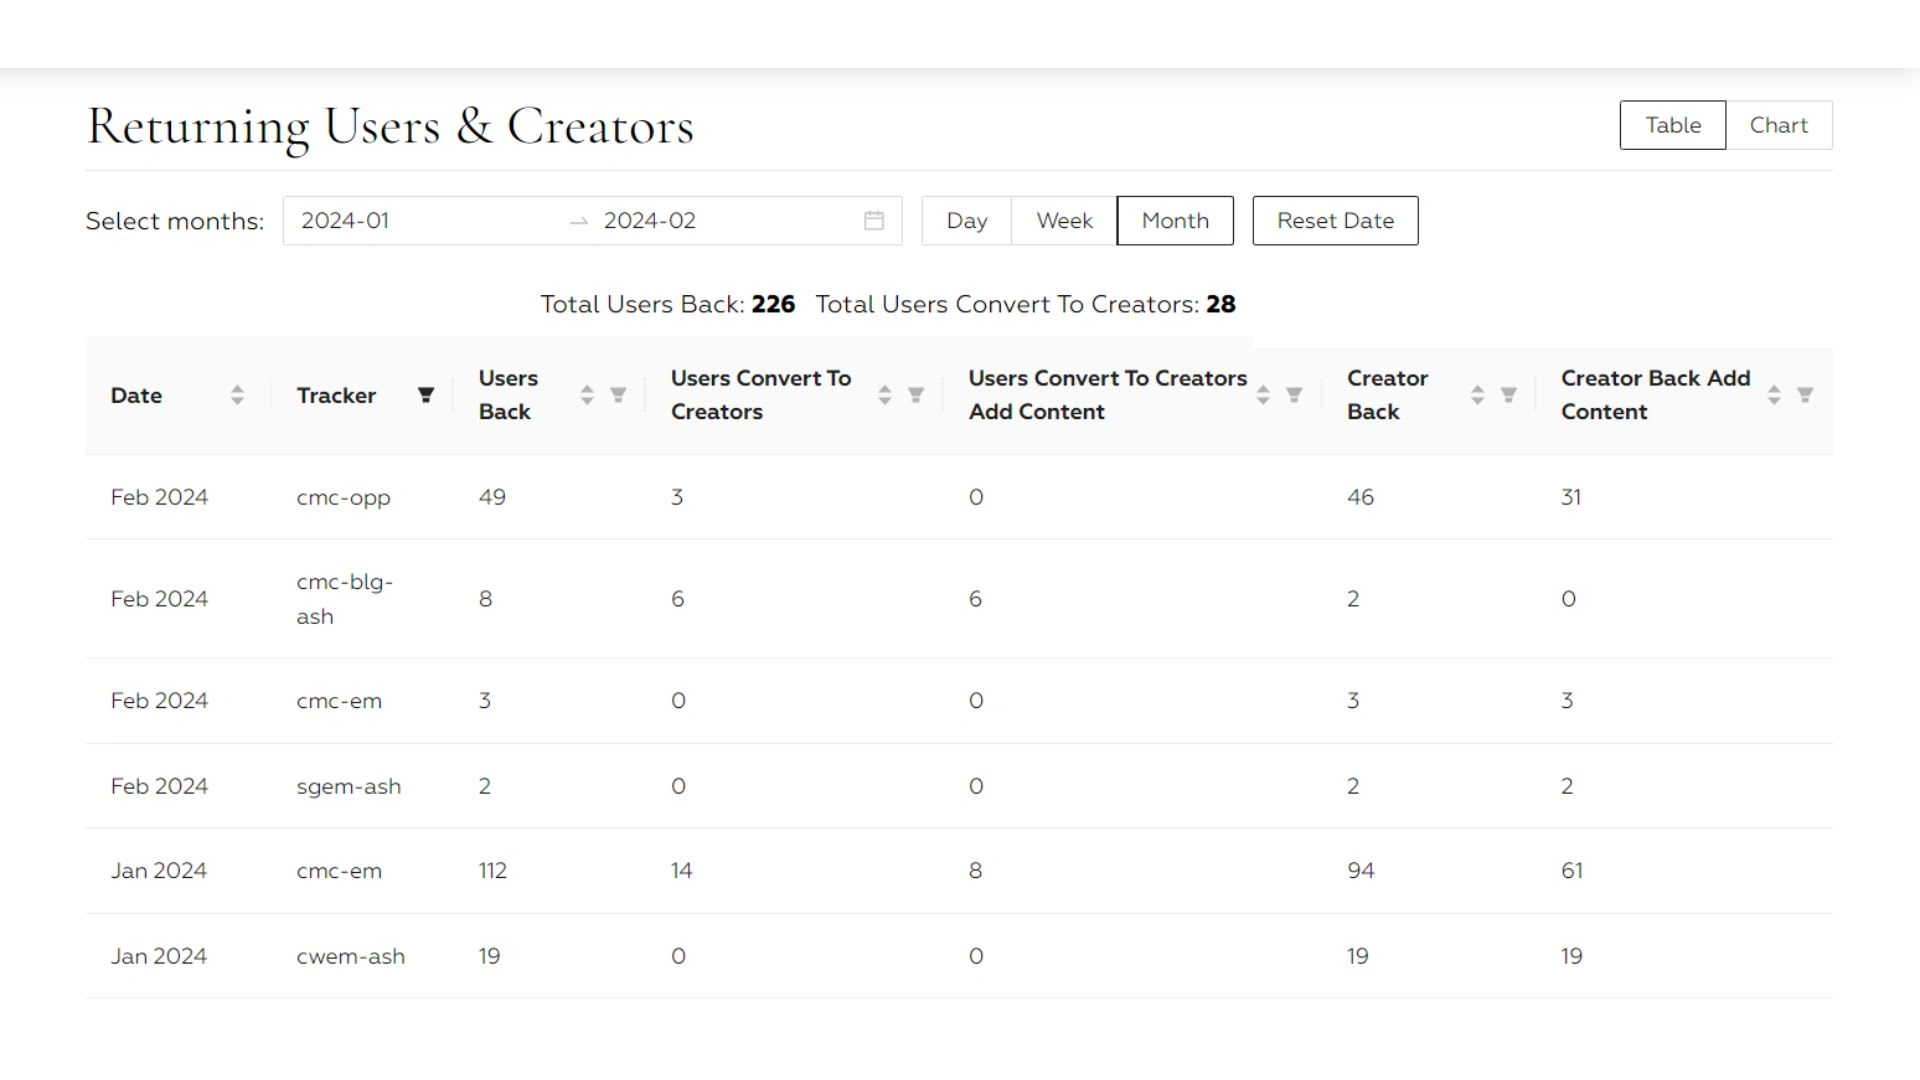Click Feb 2024 date in cmc-opp row
The width and height of the screenshot is (1920, 1080).
159,497
